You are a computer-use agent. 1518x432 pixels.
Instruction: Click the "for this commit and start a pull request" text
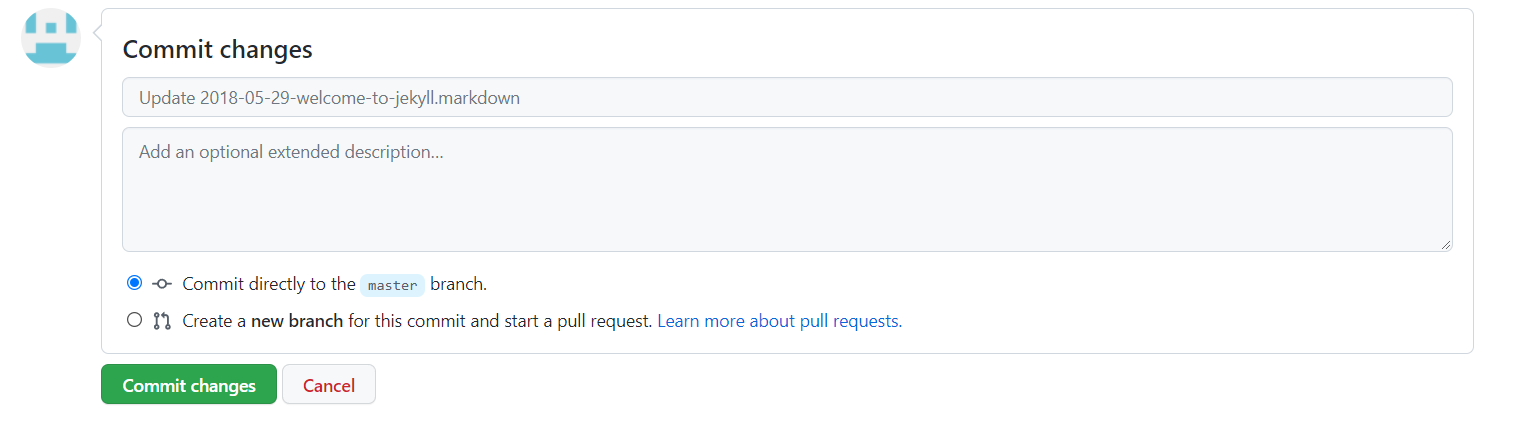(500, 322)
